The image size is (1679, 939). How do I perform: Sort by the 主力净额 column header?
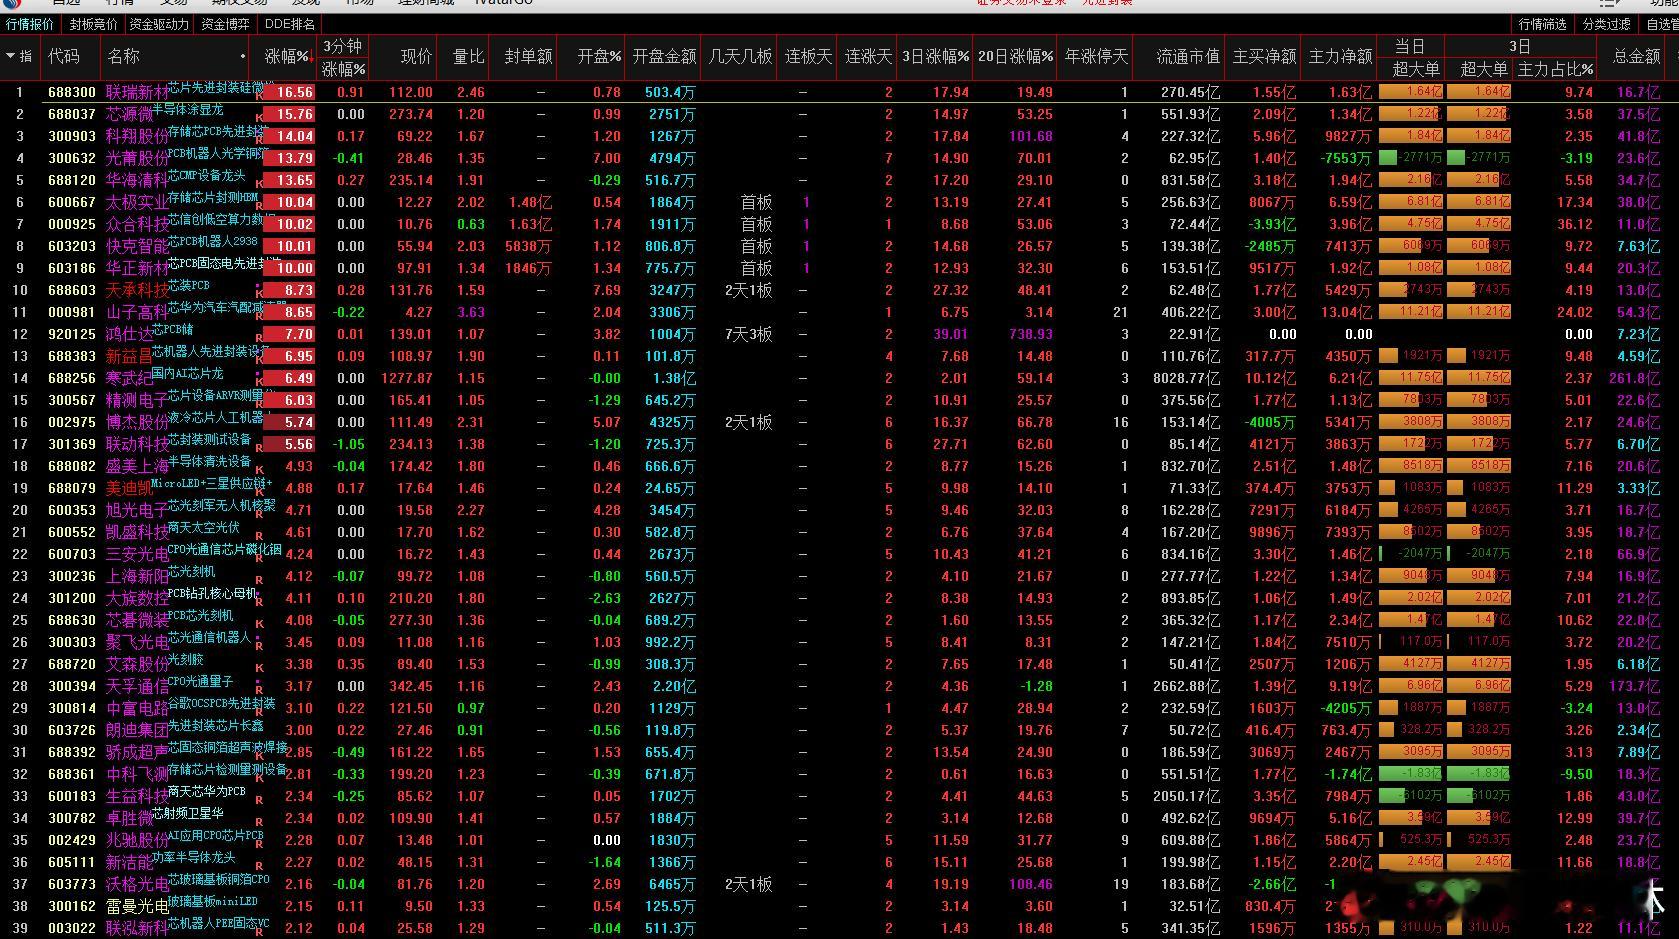tap(1340, 57)
